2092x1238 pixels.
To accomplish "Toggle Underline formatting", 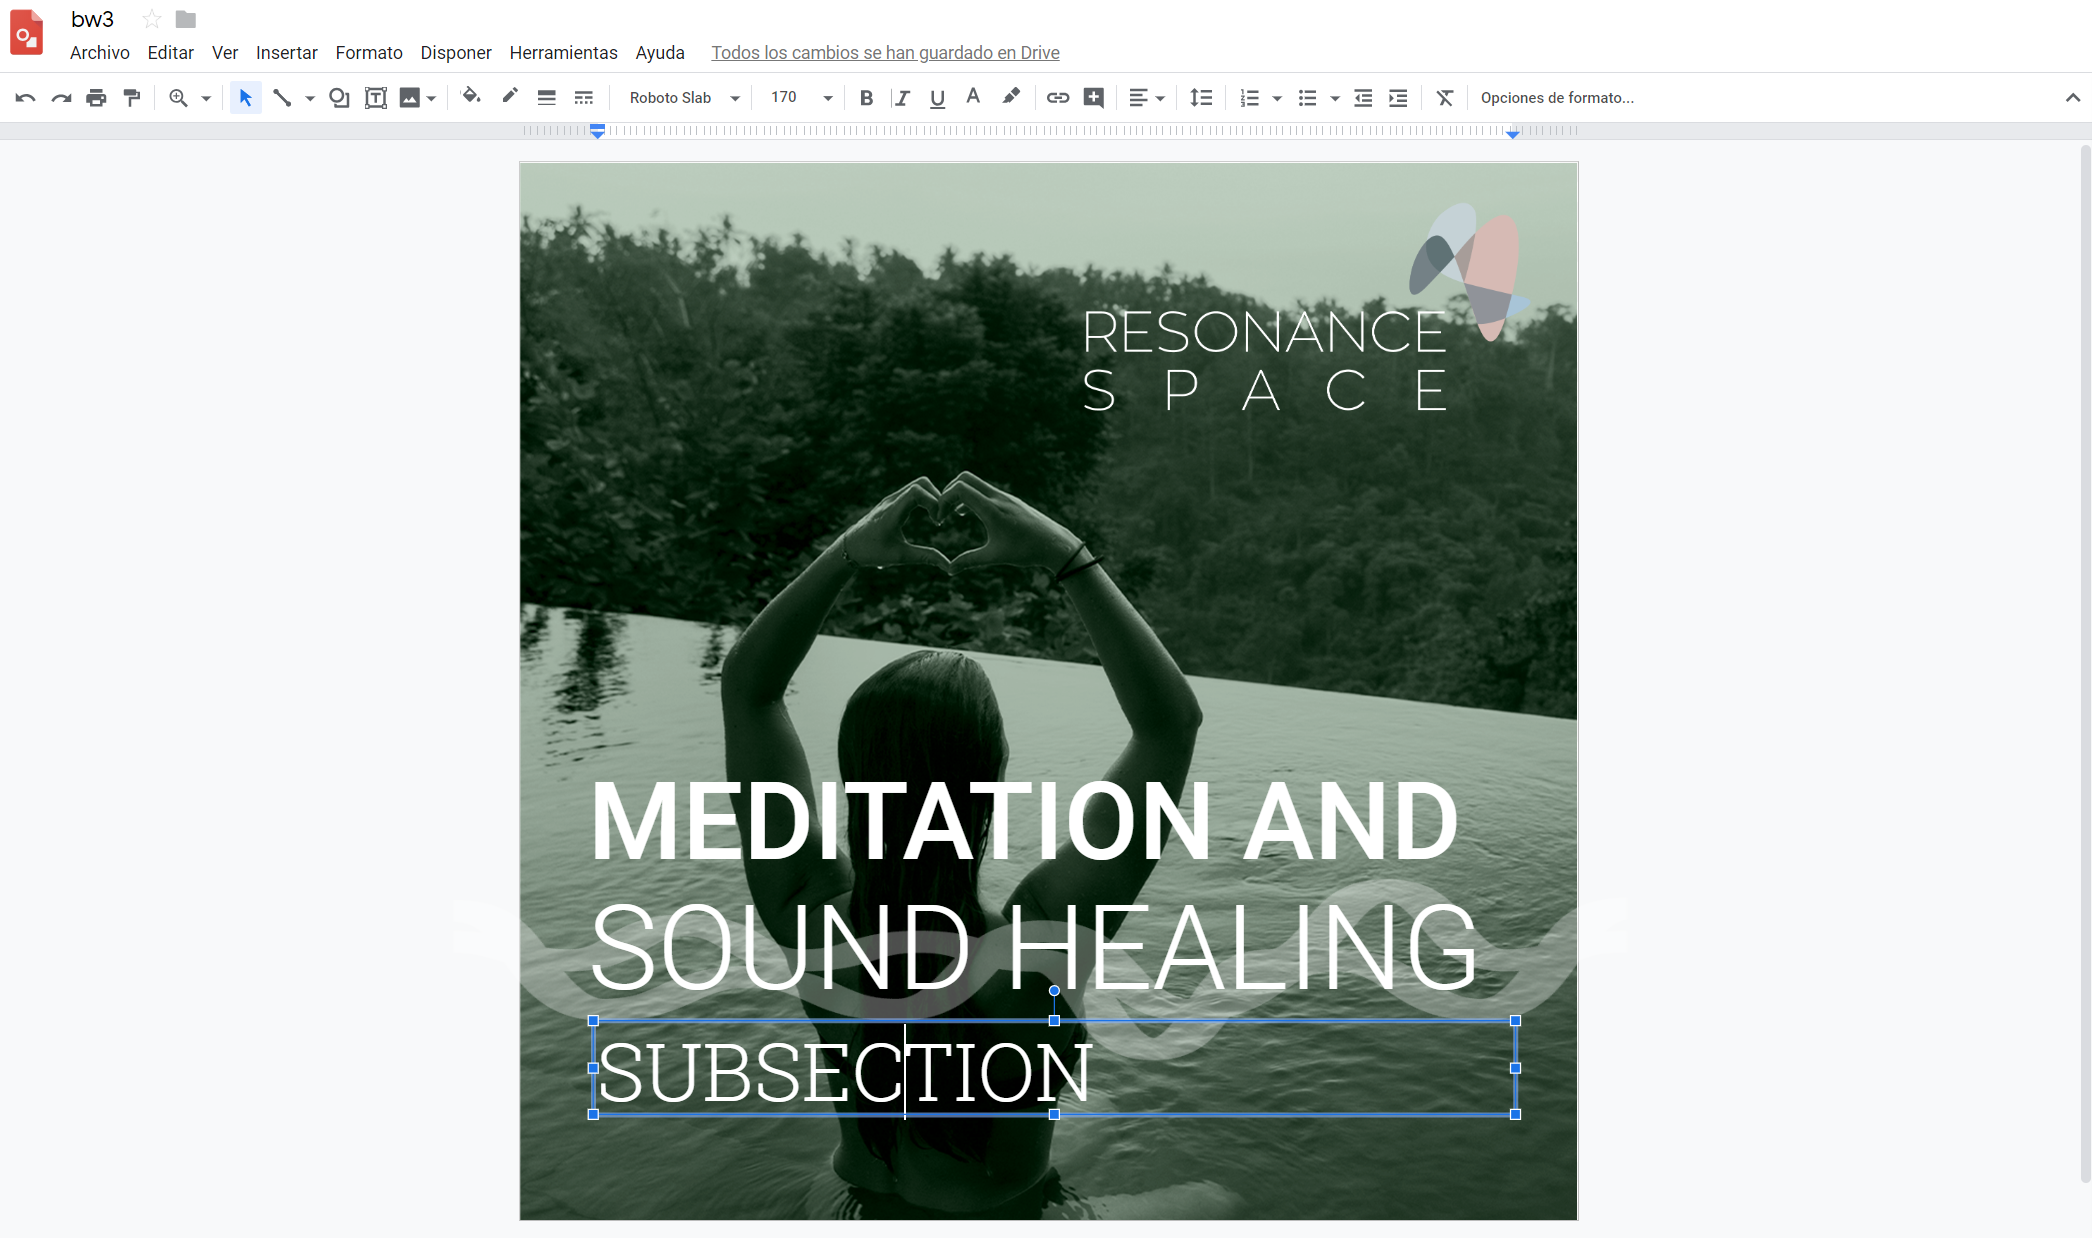I will [937, 98].
